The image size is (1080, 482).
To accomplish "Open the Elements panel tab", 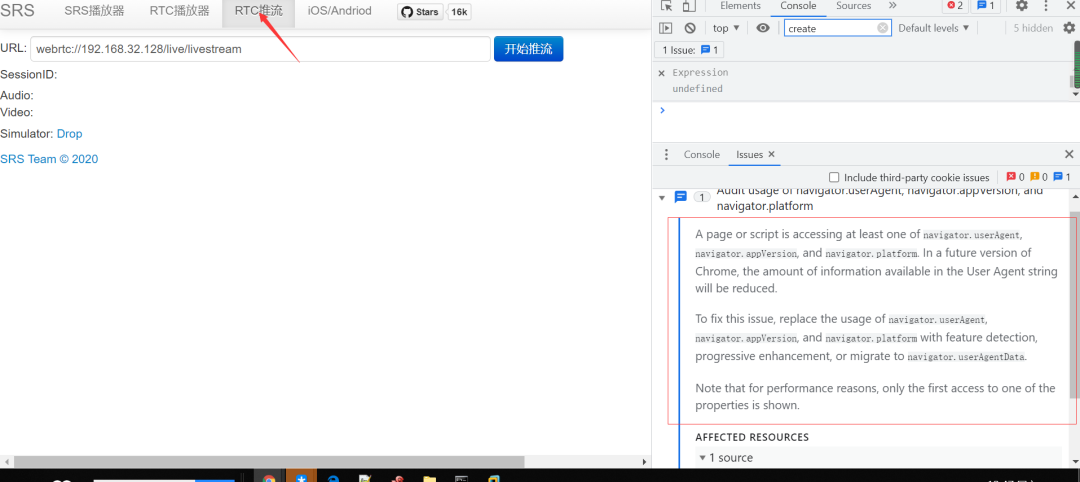I will (x=740, y=6).
